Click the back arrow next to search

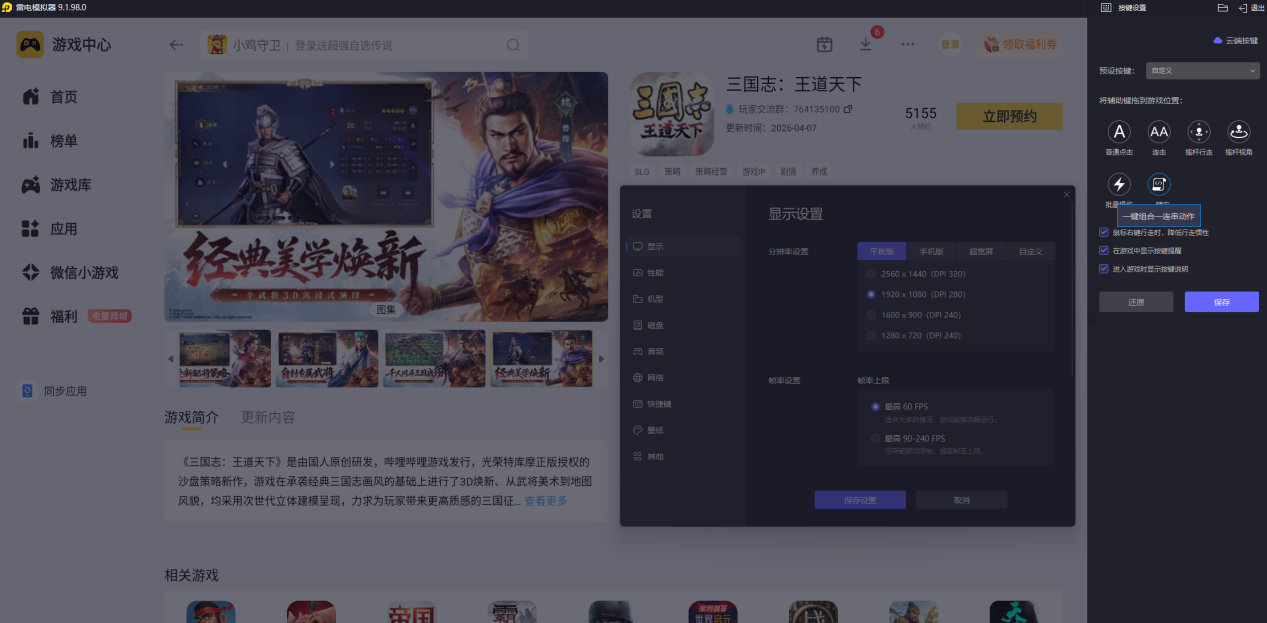click(x=177, y=45)
